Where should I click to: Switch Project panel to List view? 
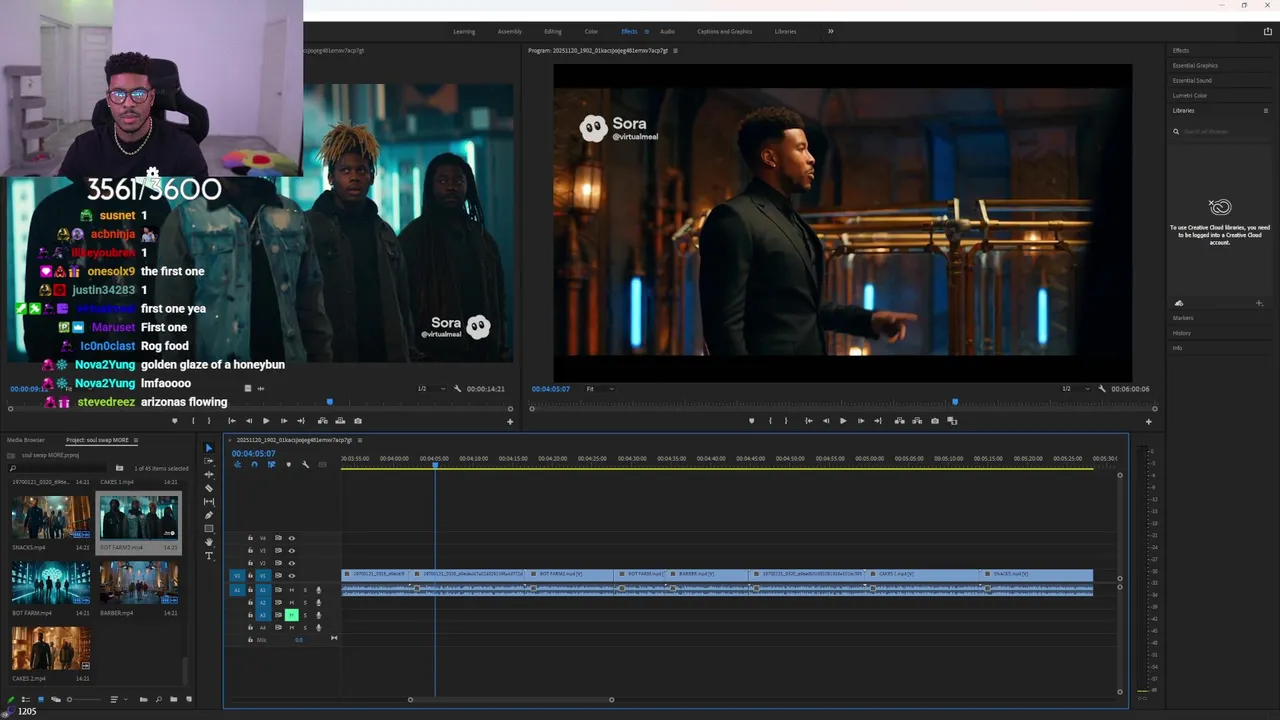pyautogui.click(x=26, y=699)
